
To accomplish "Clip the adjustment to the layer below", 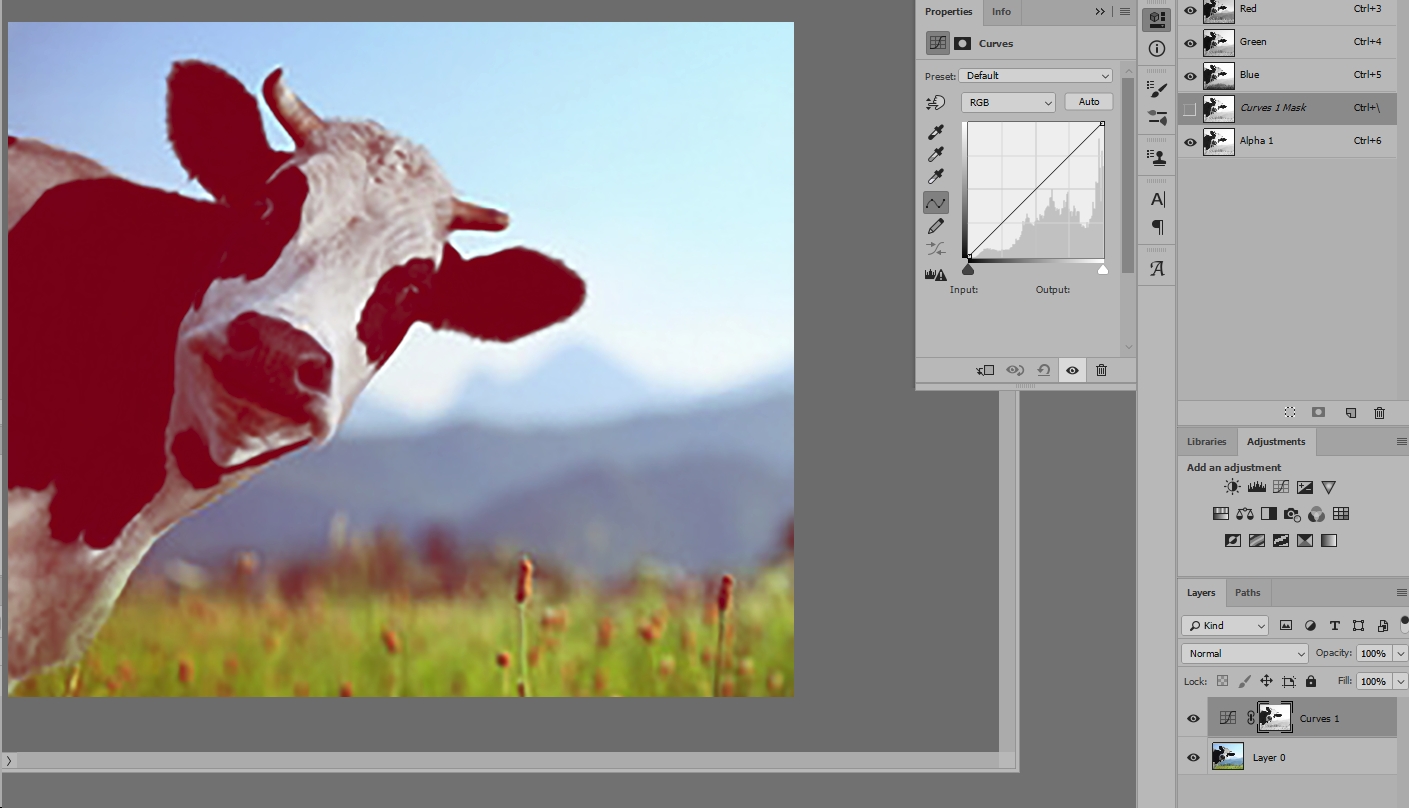I will [985, 370].
